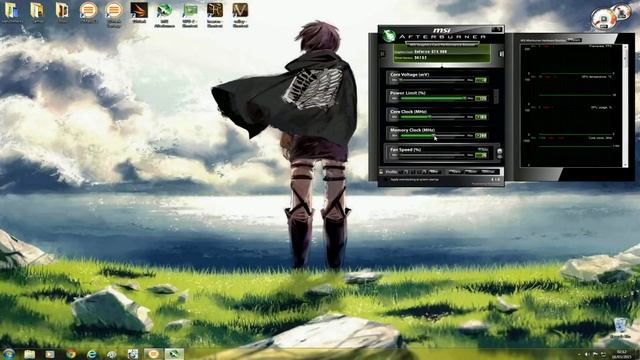Click the Memory Clock slider
This screenshot has width=640, height=360.
coord(432,135)
